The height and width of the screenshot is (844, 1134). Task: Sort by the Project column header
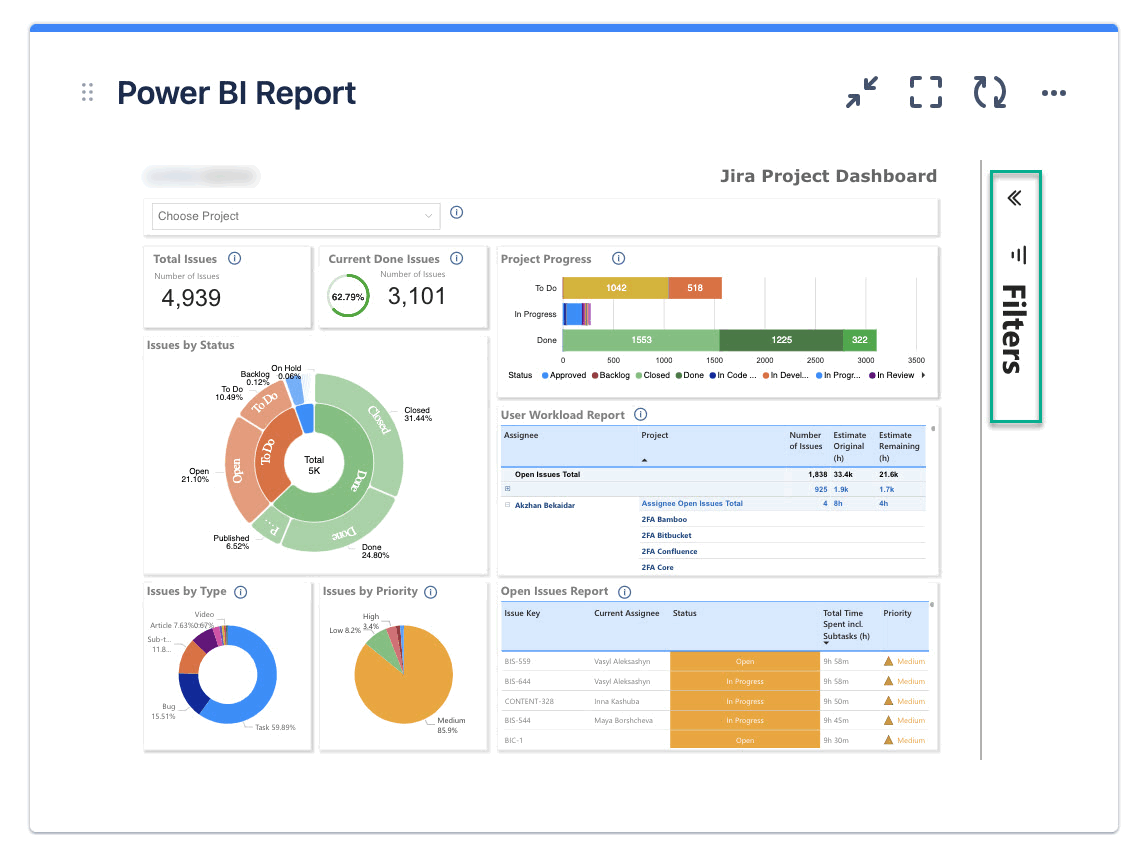(655, 436)
